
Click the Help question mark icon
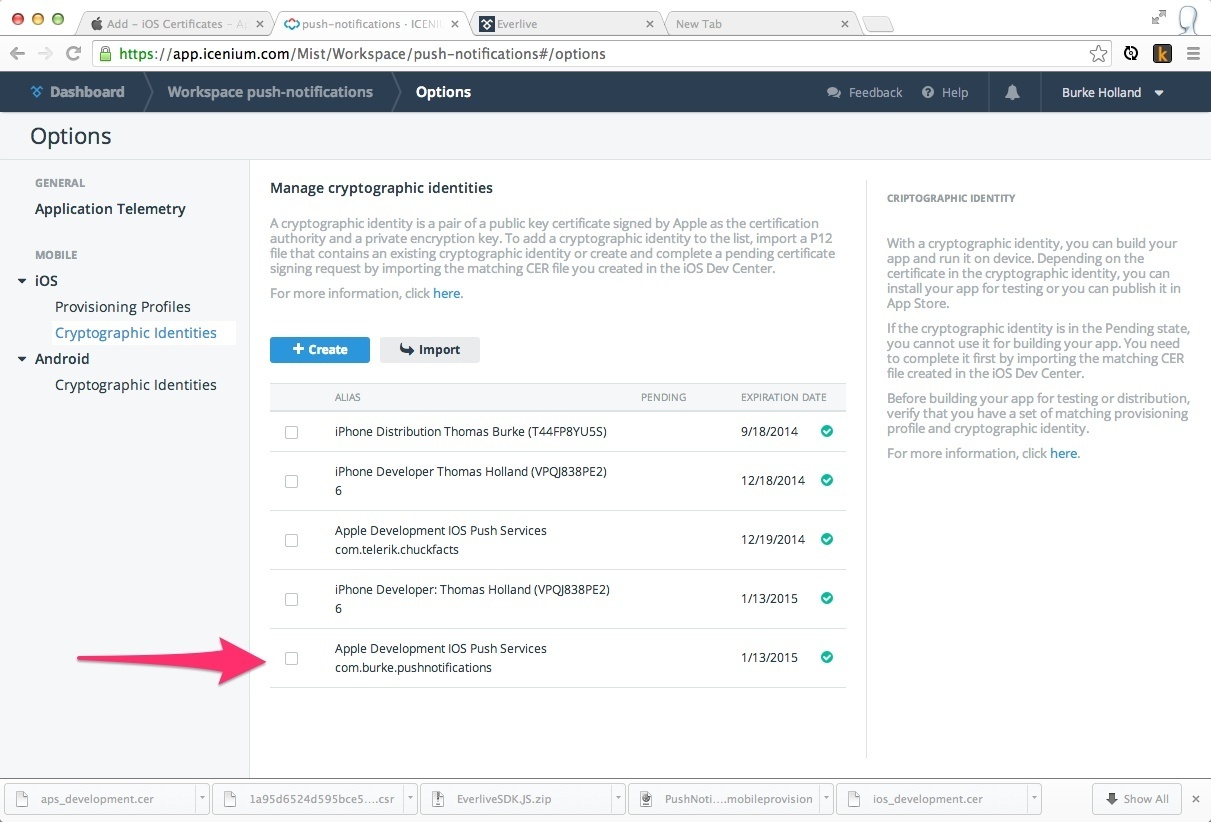click(x=928, y=92)
